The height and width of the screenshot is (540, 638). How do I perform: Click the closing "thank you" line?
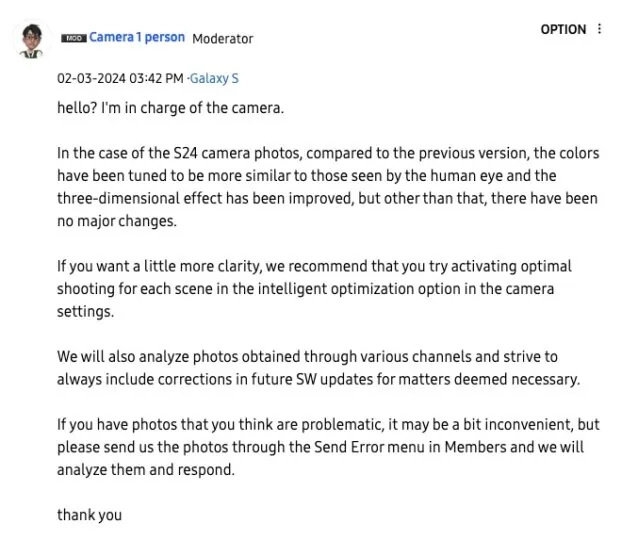tap(89, 515)
